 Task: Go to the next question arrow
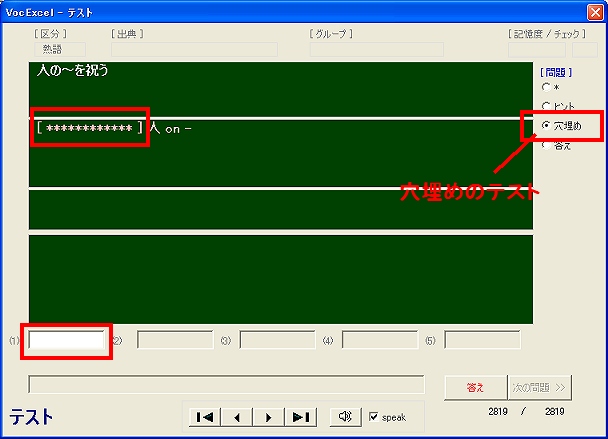pyautogui.click(x=268, y=417)
